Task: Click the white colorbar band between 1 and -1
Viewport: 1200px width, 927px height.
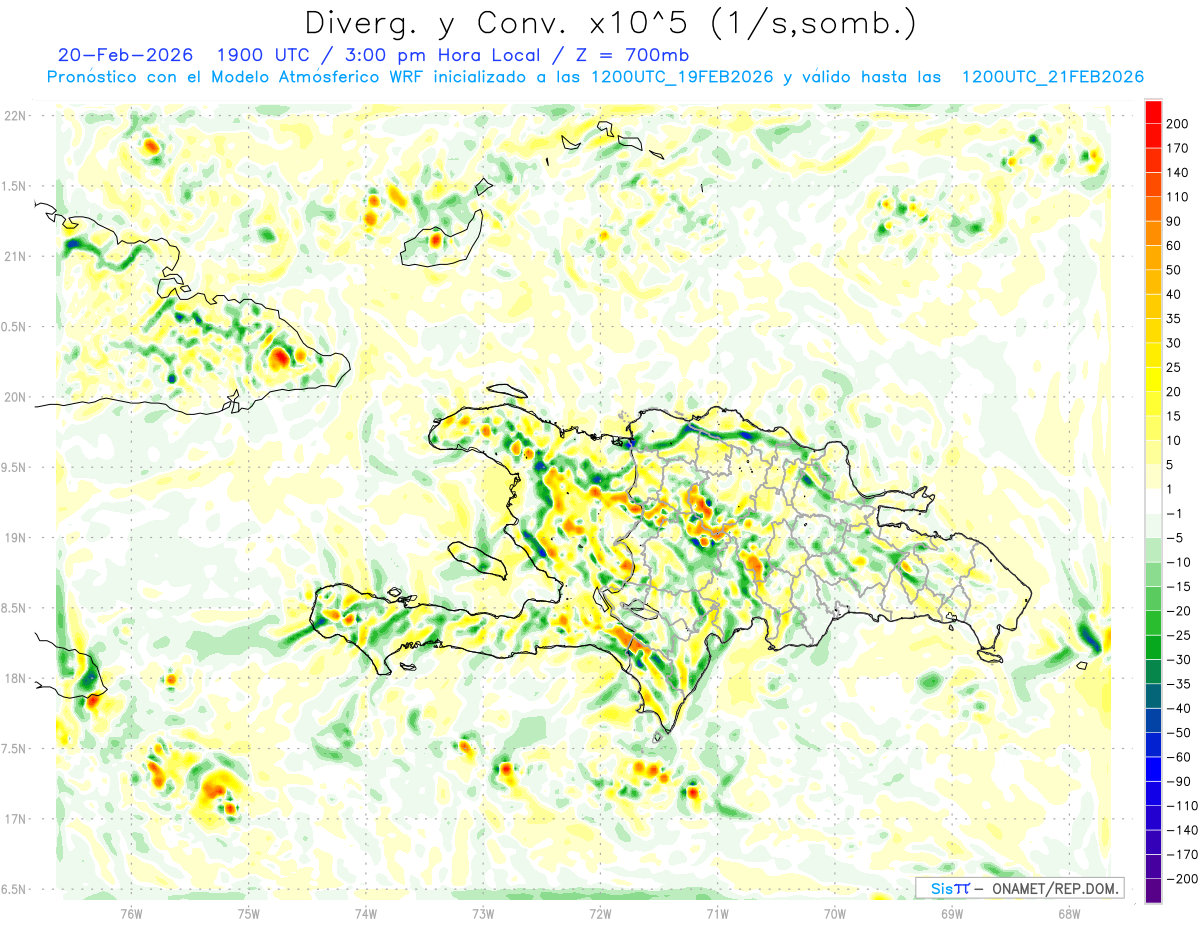Action: point(1153,502)
